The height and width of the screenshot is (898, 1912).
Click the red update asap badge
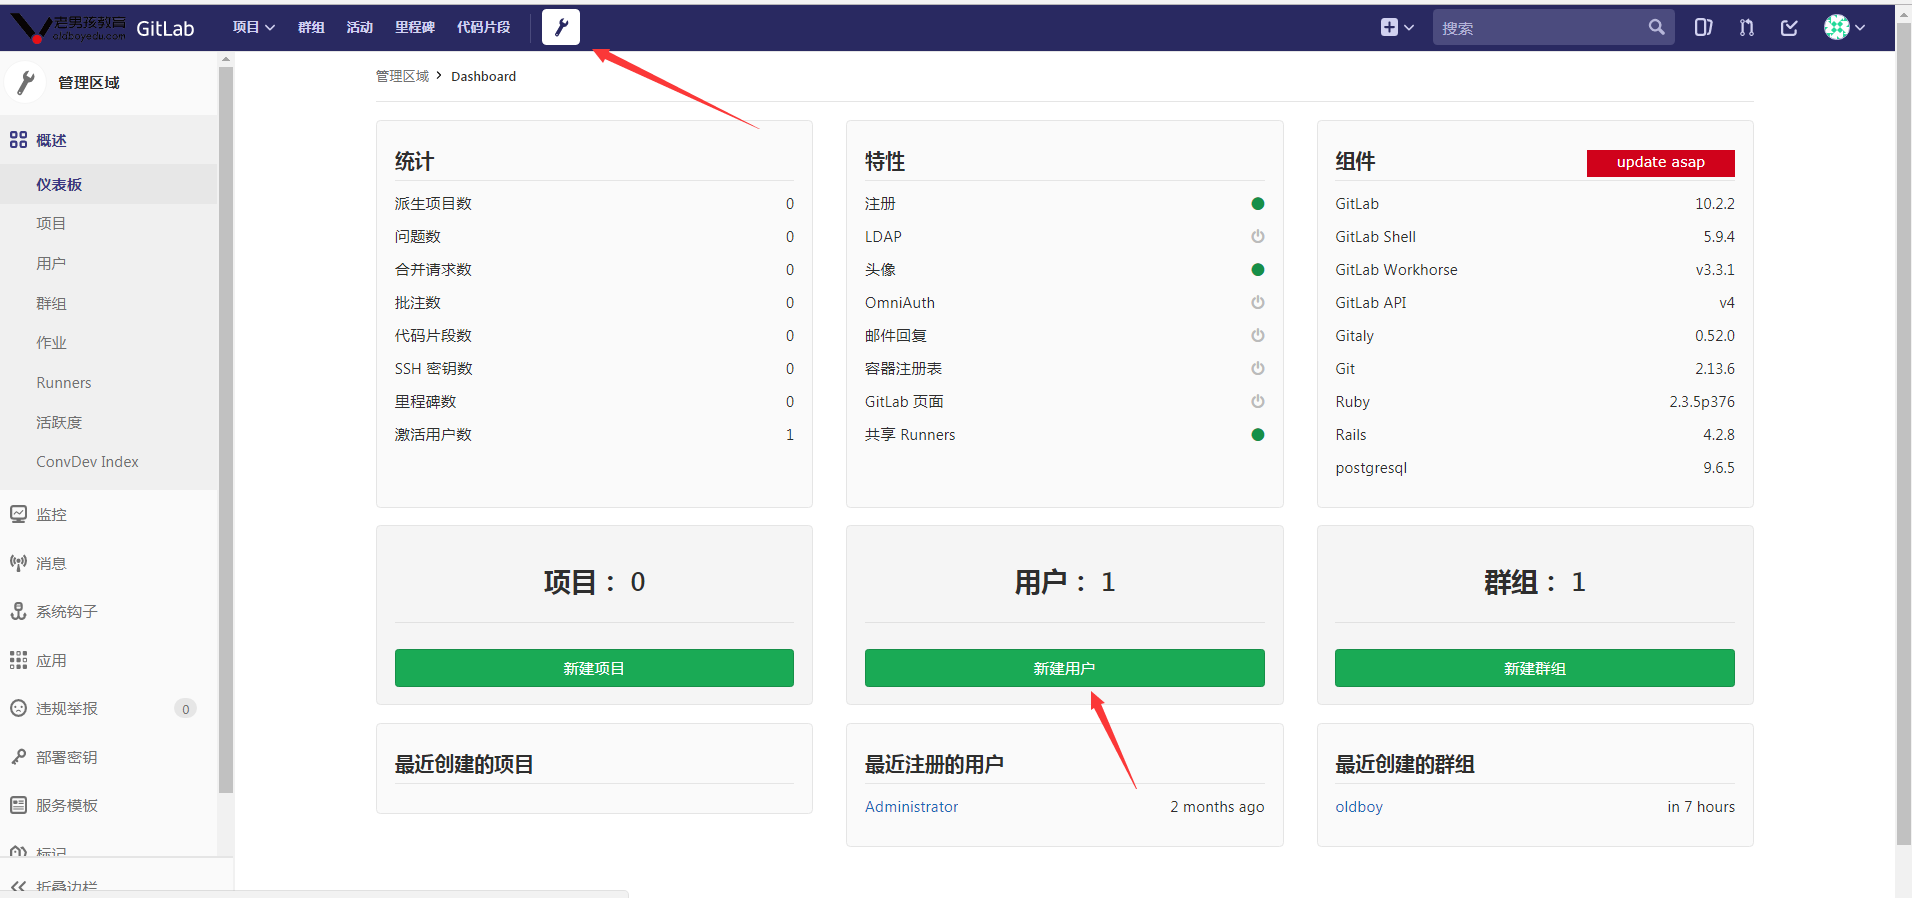[1660, 162]
